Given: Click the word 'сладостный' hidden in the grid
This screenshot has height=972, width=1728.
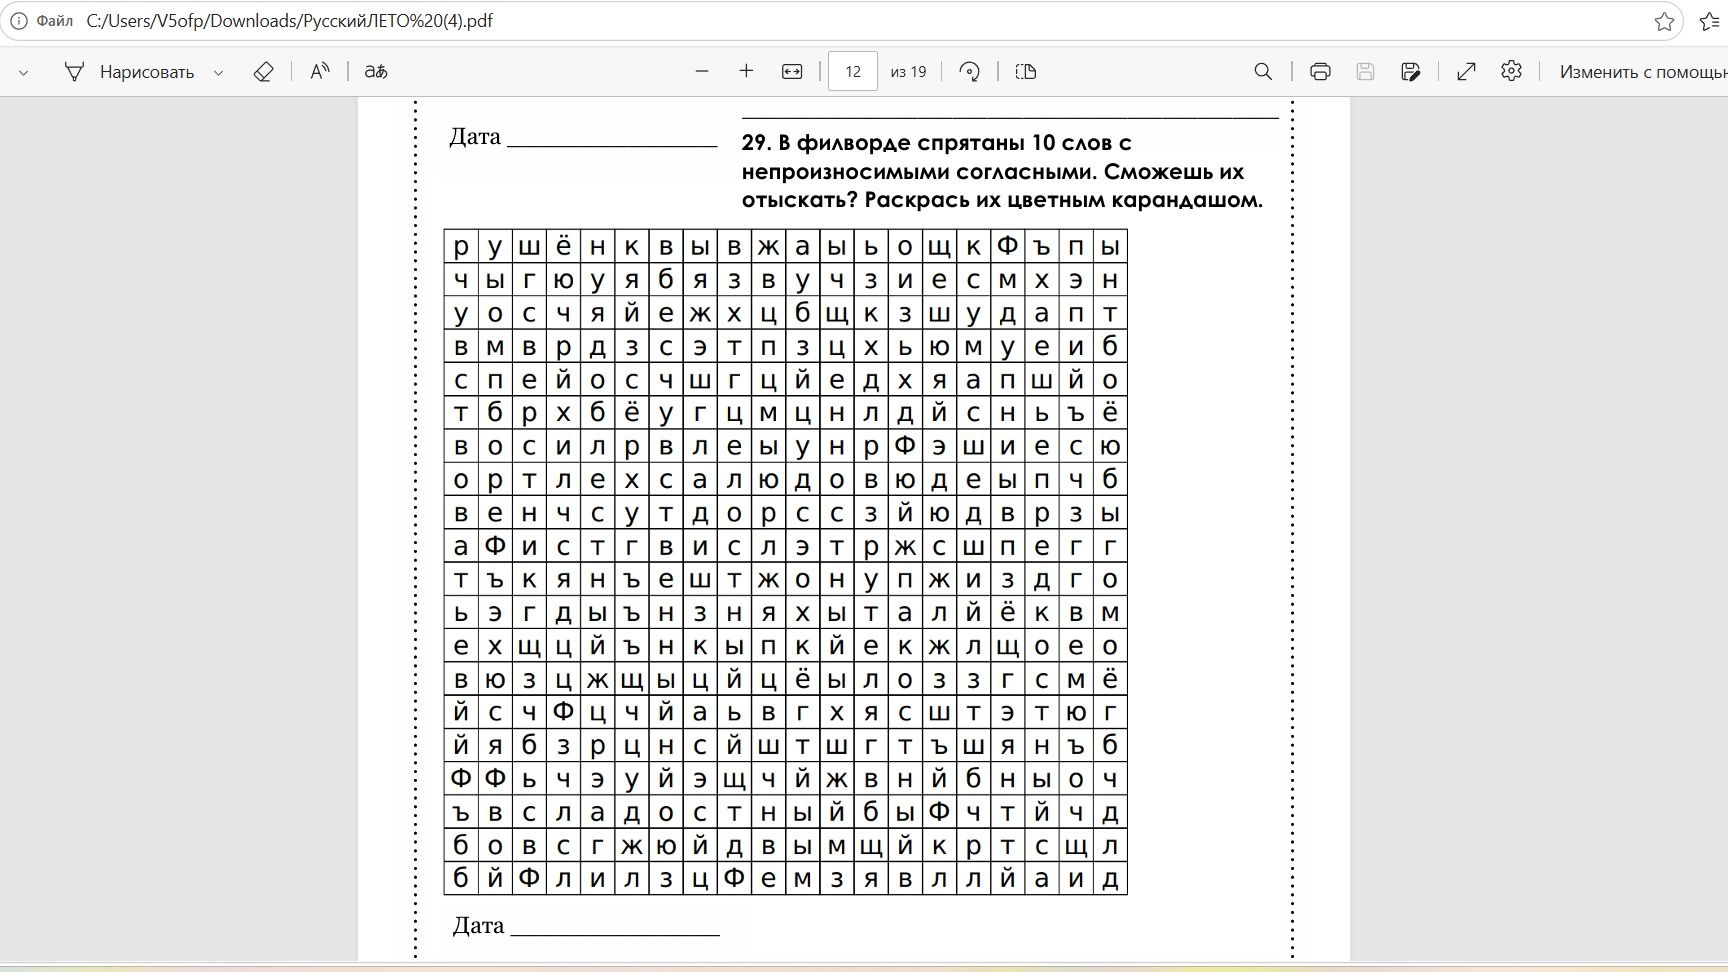Looking at the screenshot, I should tap(682, 812).
